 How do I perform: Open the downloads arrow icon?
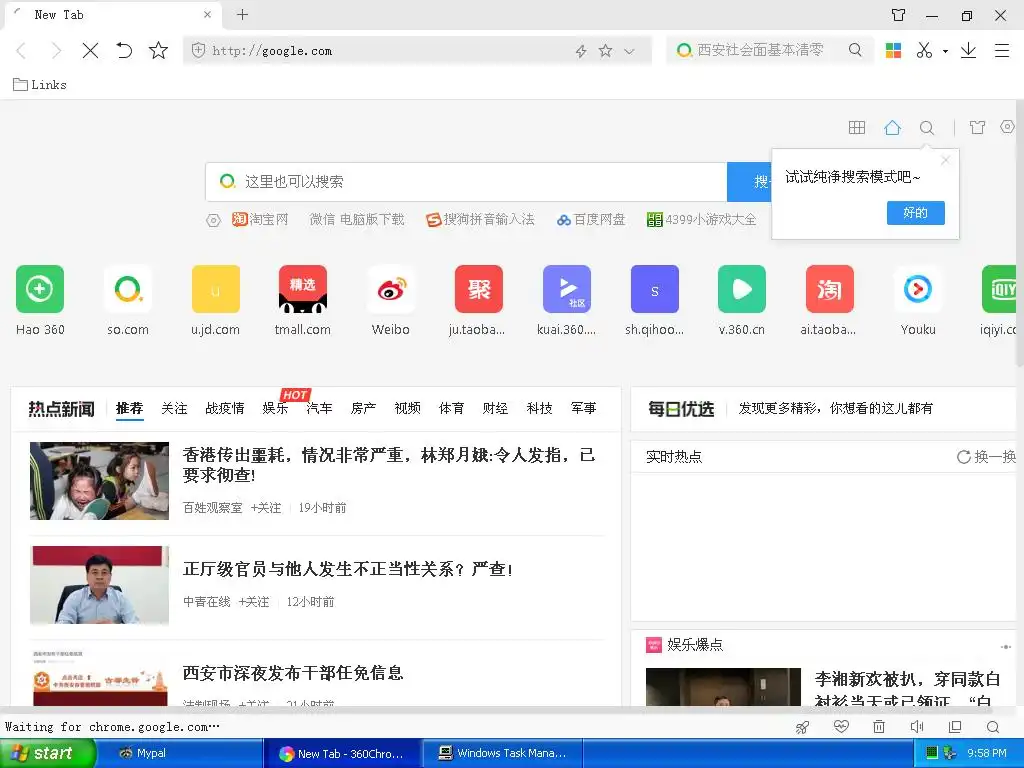pyautogui.click(x=968, y=50)
